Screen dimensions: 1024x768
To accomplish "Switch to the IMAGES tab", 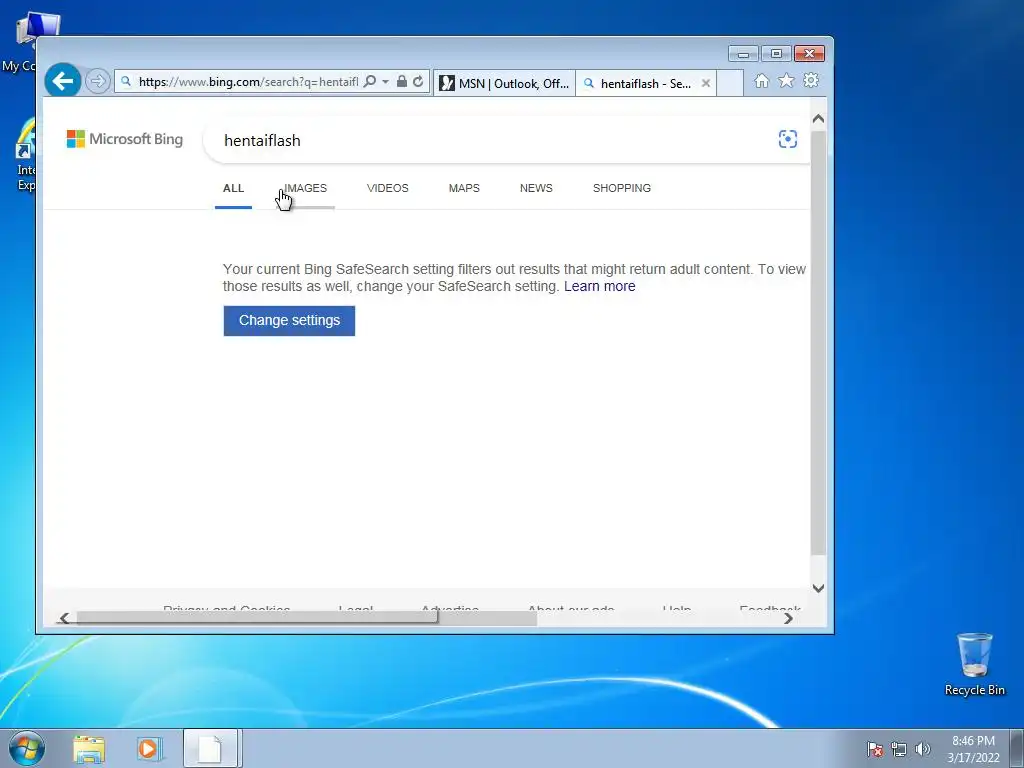I will [x=305, y=188].
